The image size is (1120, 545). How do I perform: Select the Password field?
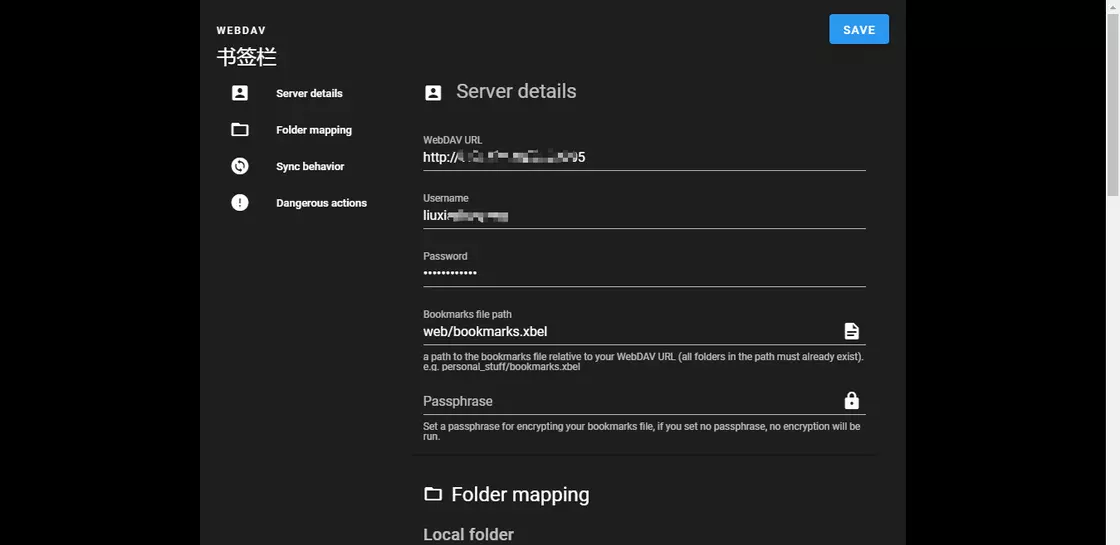644,273
